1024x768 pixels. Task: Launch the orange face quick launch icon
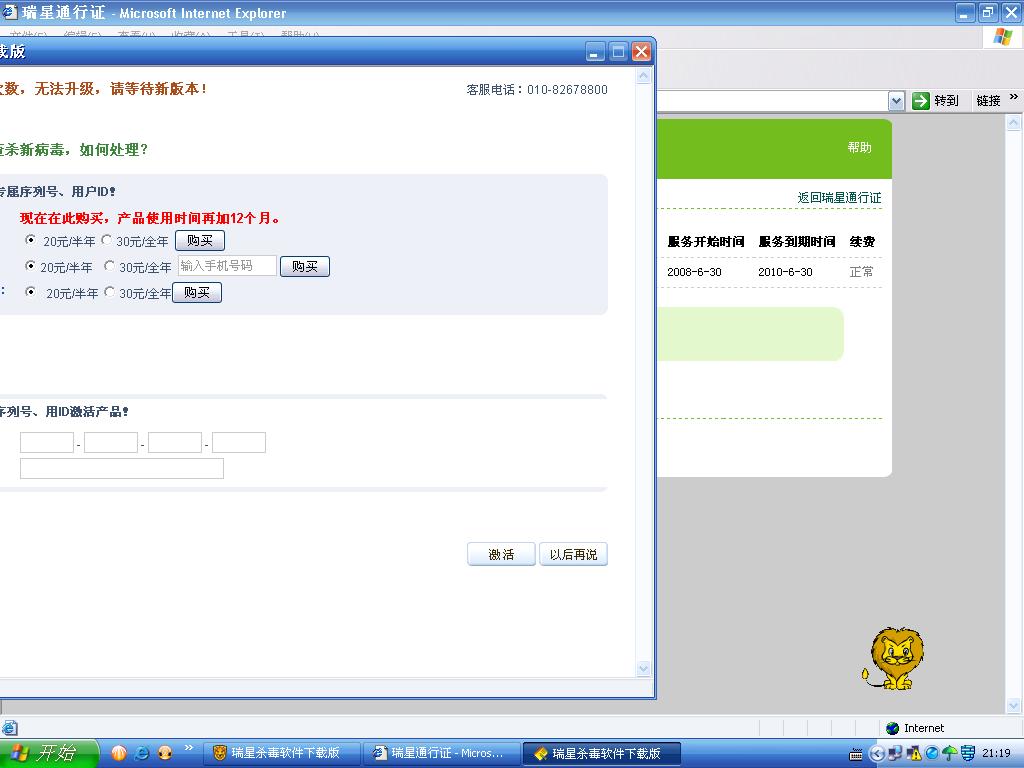click(x=165, y=753)
